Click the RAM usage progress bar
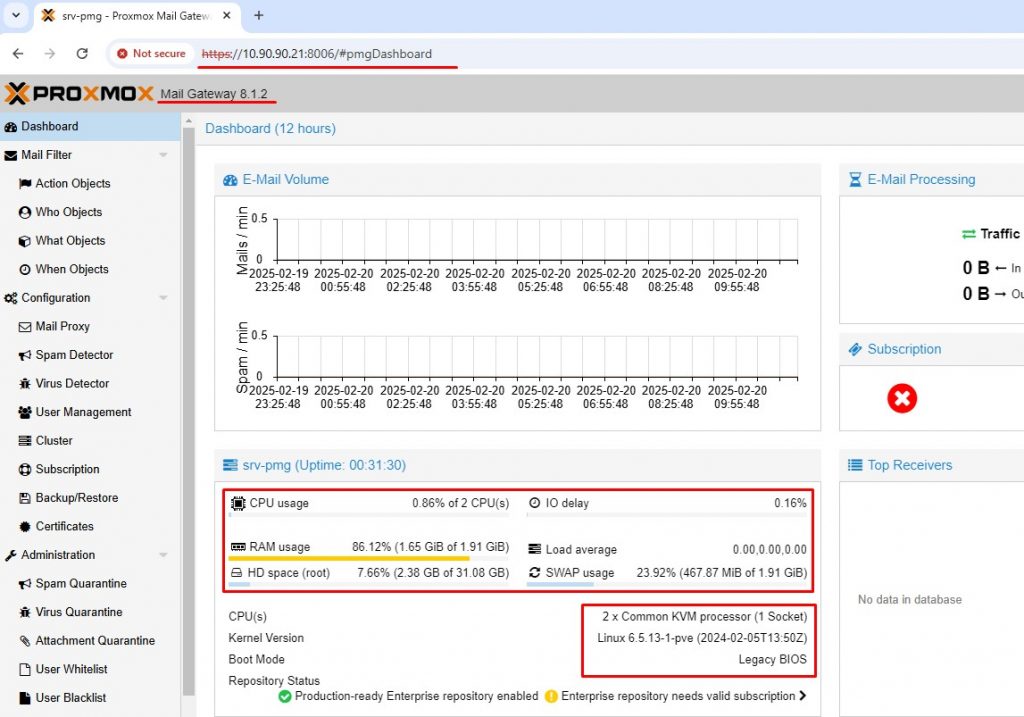Image resolution: width=1024 pixels, height=717 pixels. pos(369,558)
